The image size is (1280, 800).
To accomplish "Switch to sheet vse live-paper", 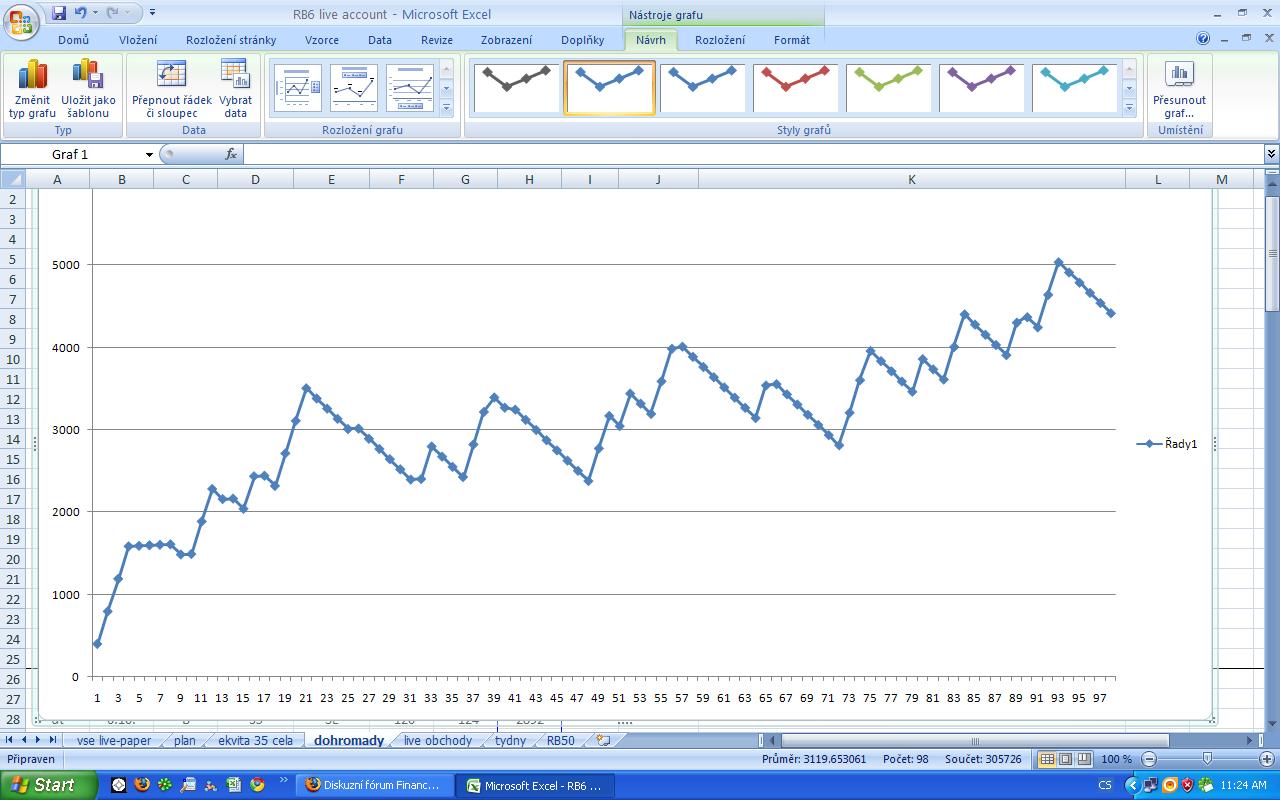I will click(112, 741).
